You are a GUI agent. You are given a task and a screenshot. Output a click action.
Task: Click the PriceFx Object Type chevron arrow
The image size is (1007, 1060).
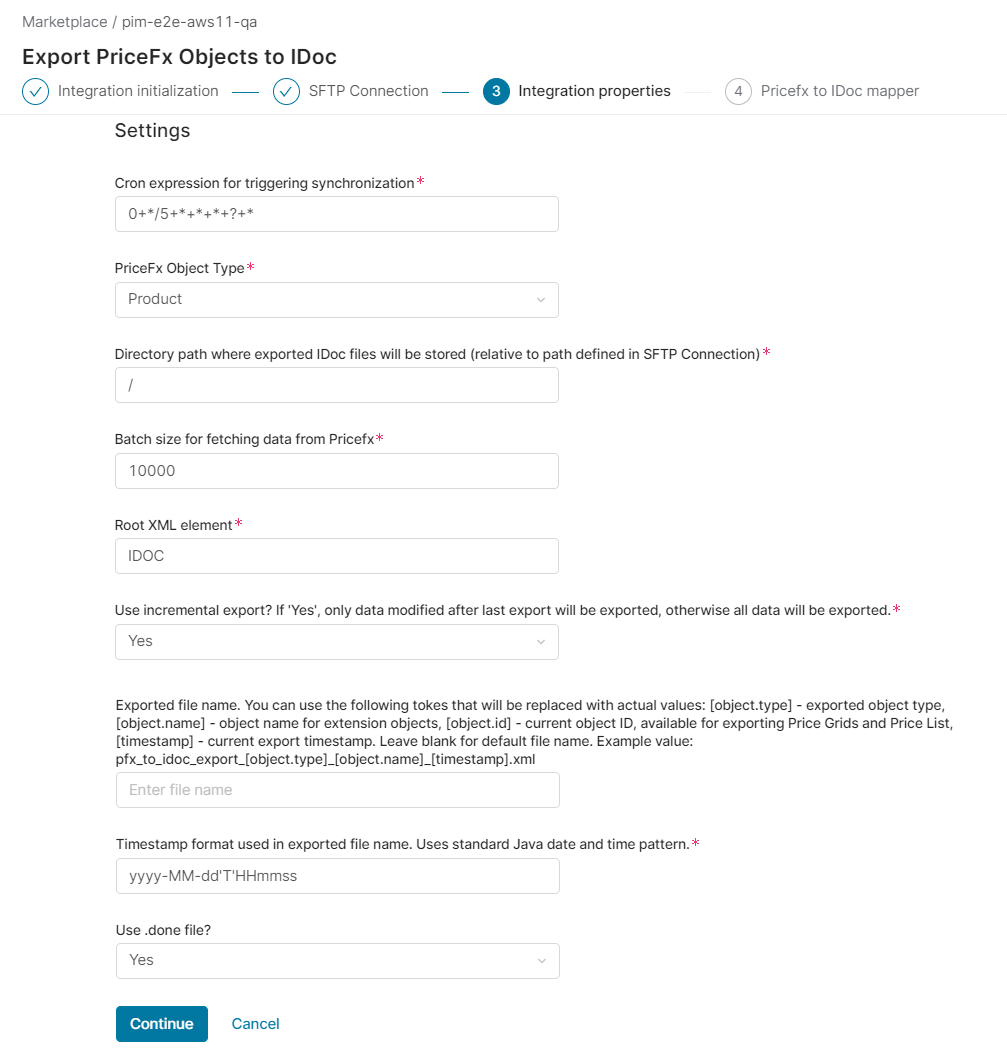(x=541, y=299)
